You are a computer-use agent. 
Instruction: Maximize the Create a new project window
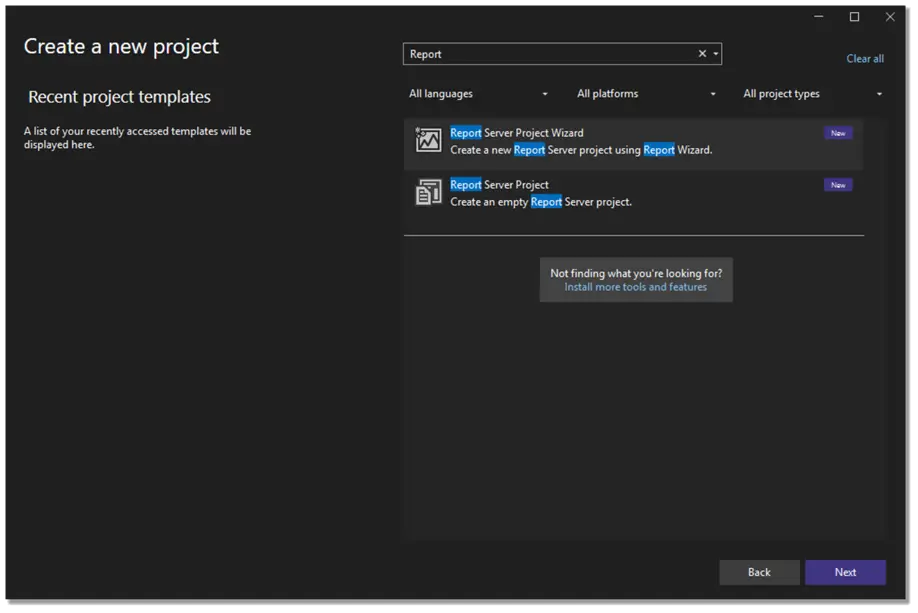[854, 16]
